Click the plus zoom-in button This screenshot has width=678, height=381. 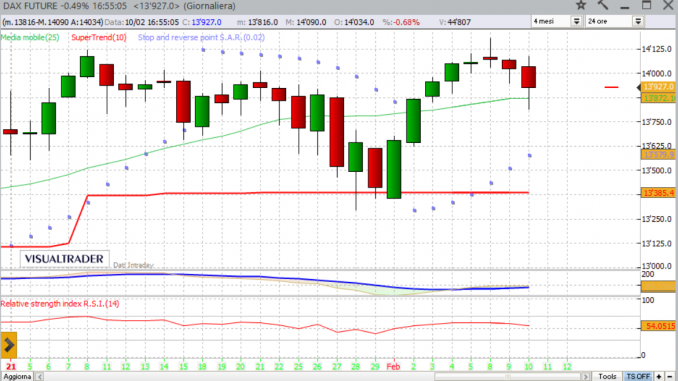coord(659,377)
